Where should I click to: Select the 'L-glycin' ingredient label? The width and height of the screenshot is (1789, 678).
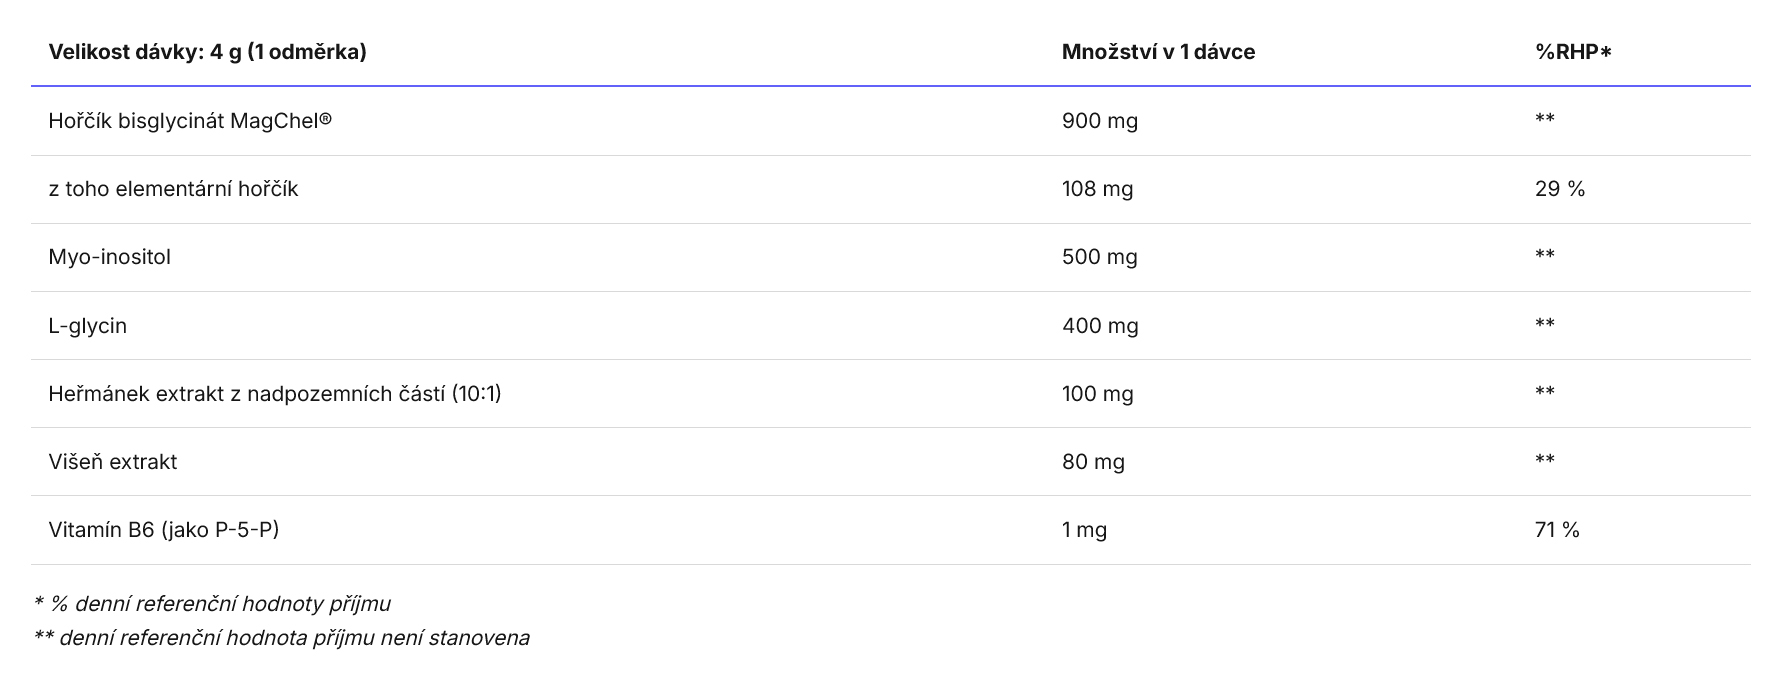[x=87, y=326]
